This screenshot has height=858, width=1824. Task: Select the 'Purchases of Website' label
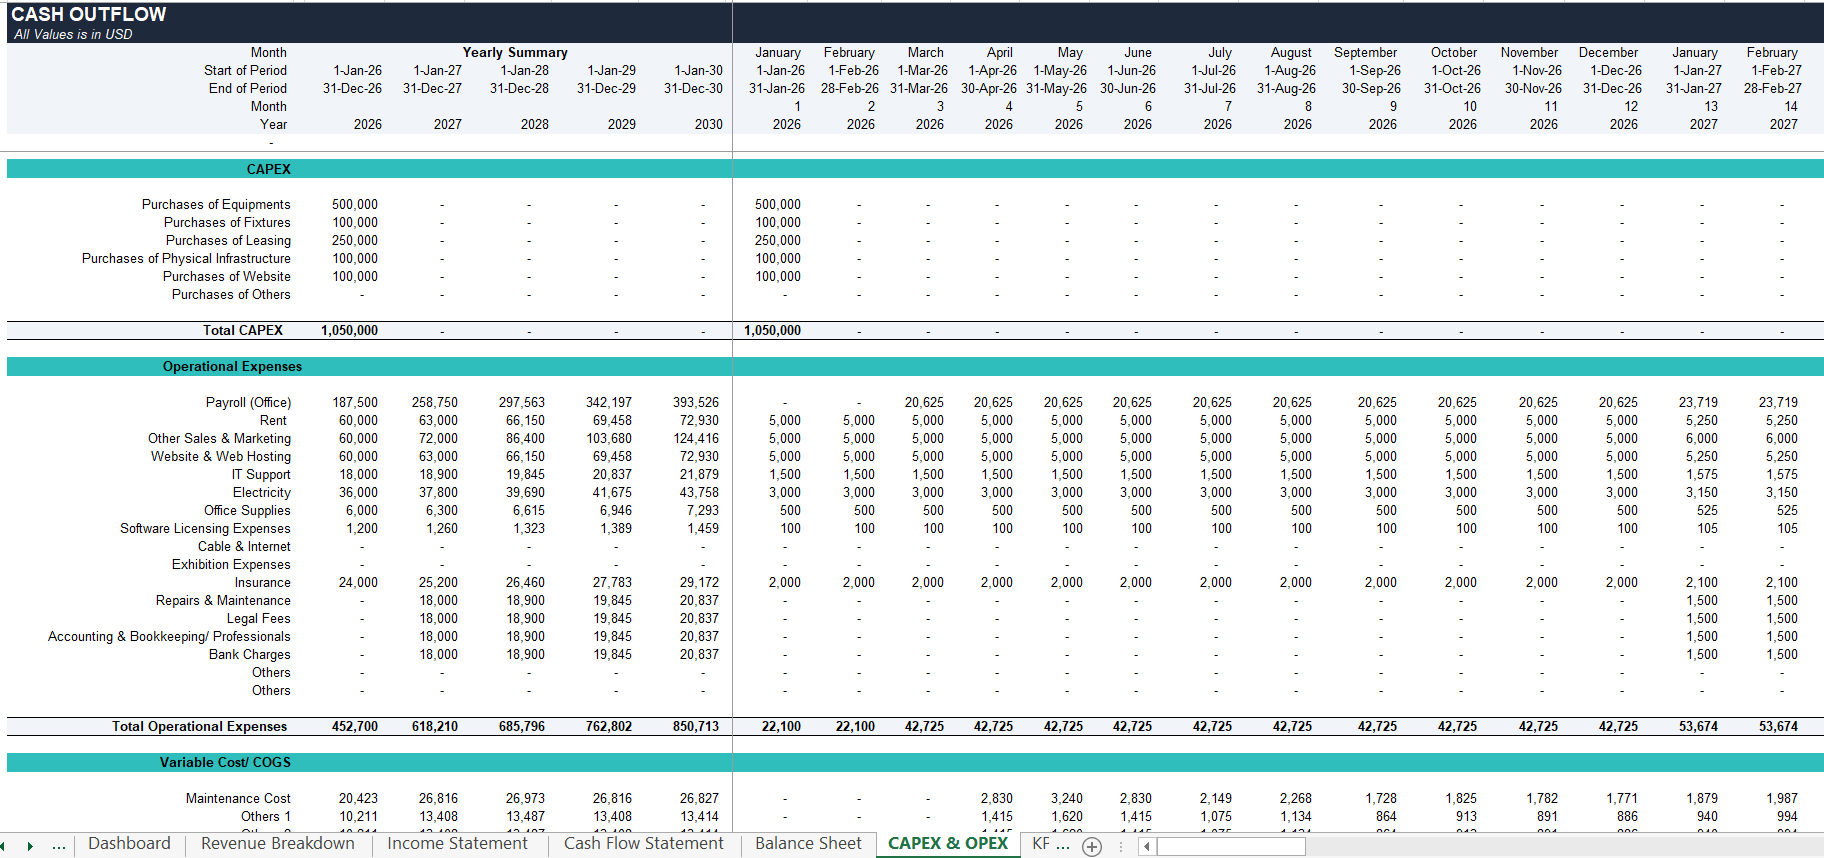click(227, 276)
